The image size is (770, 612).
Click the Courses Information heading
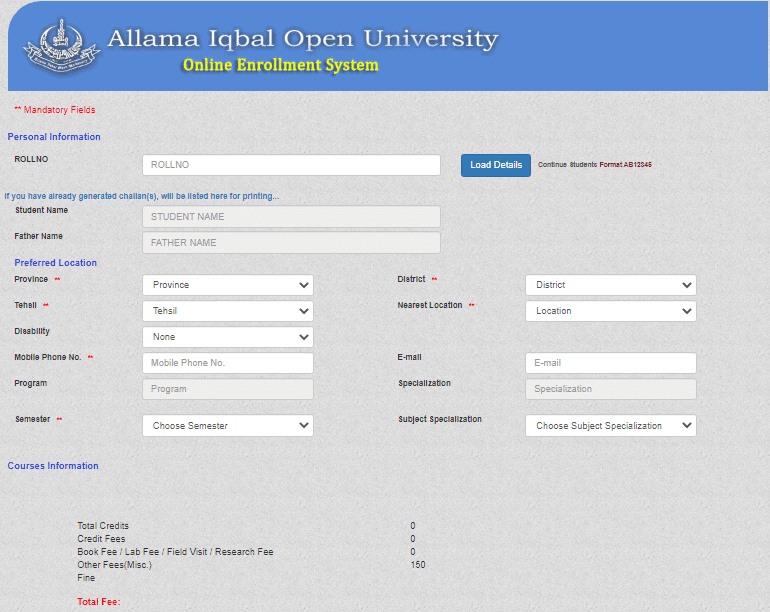pyautogui.click(x=53, y=466)
